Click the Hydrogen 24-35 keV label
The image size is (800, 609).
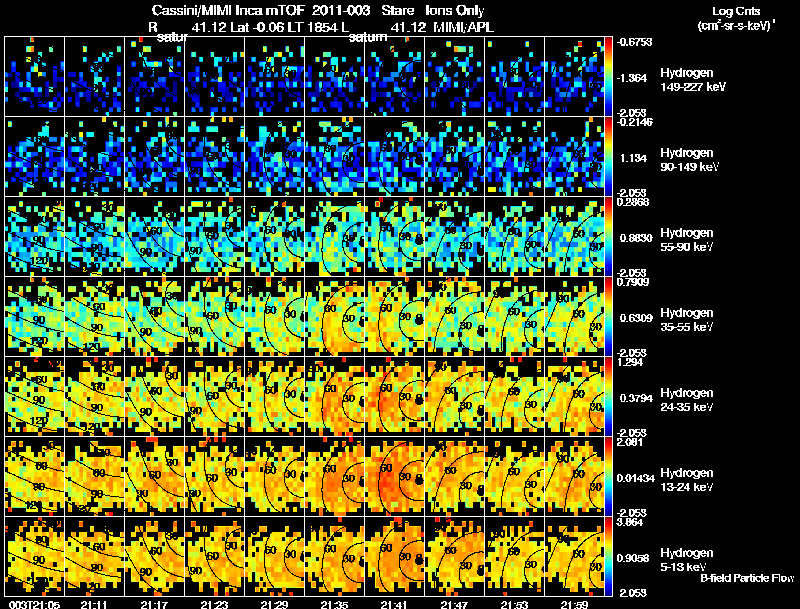point(687,400)
